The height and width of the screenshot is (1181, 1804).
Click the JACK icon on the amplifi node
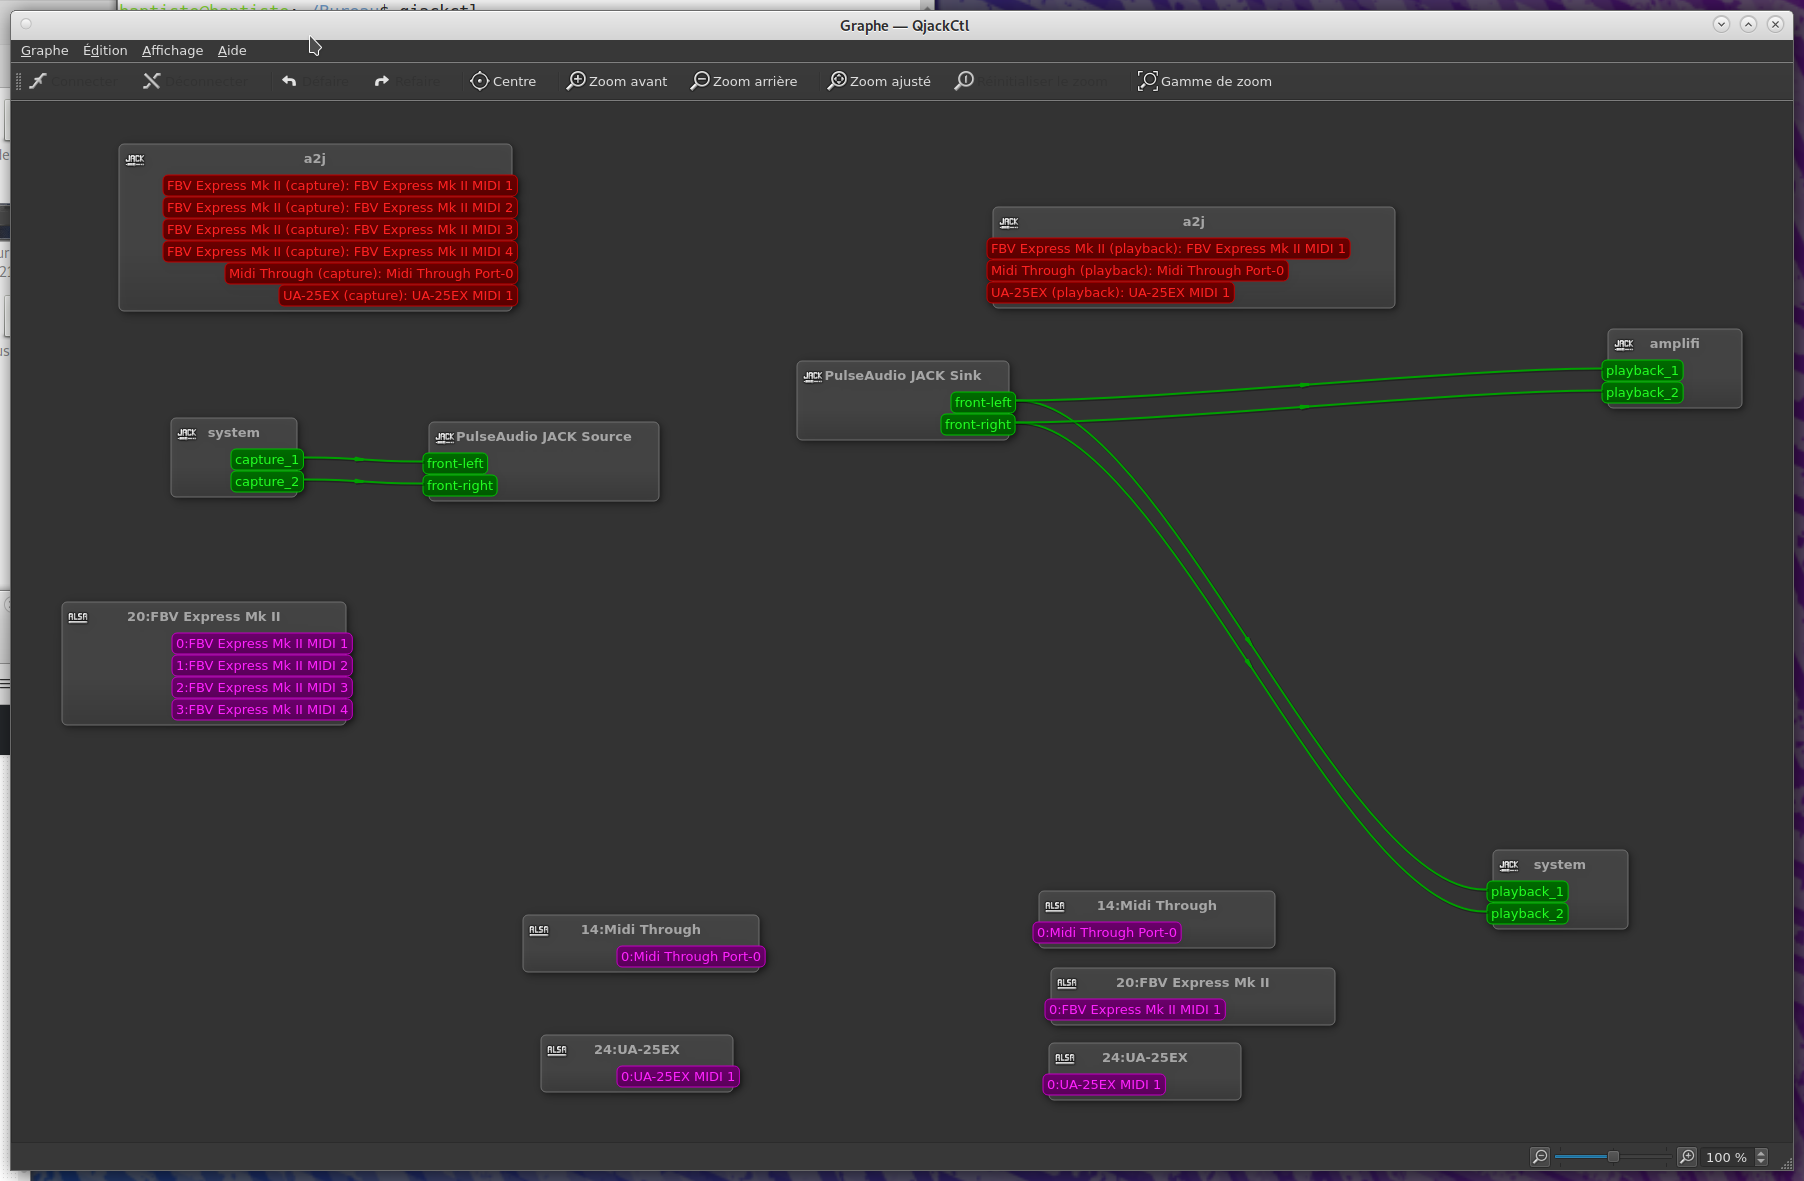pos(1624,344)
